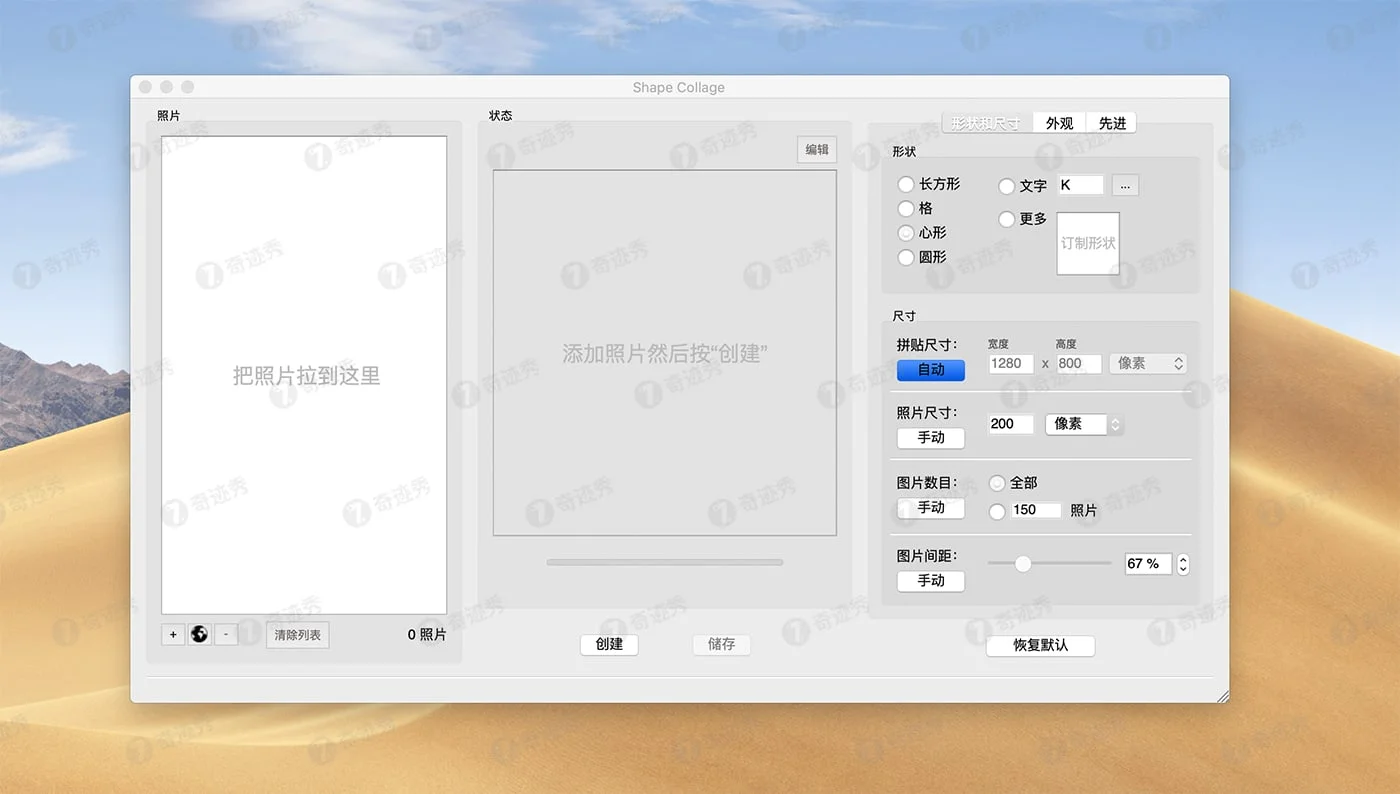Screen dimensions: 1400x794
Task: Click the 创建 button to create collage
Action: coord(609,645)
